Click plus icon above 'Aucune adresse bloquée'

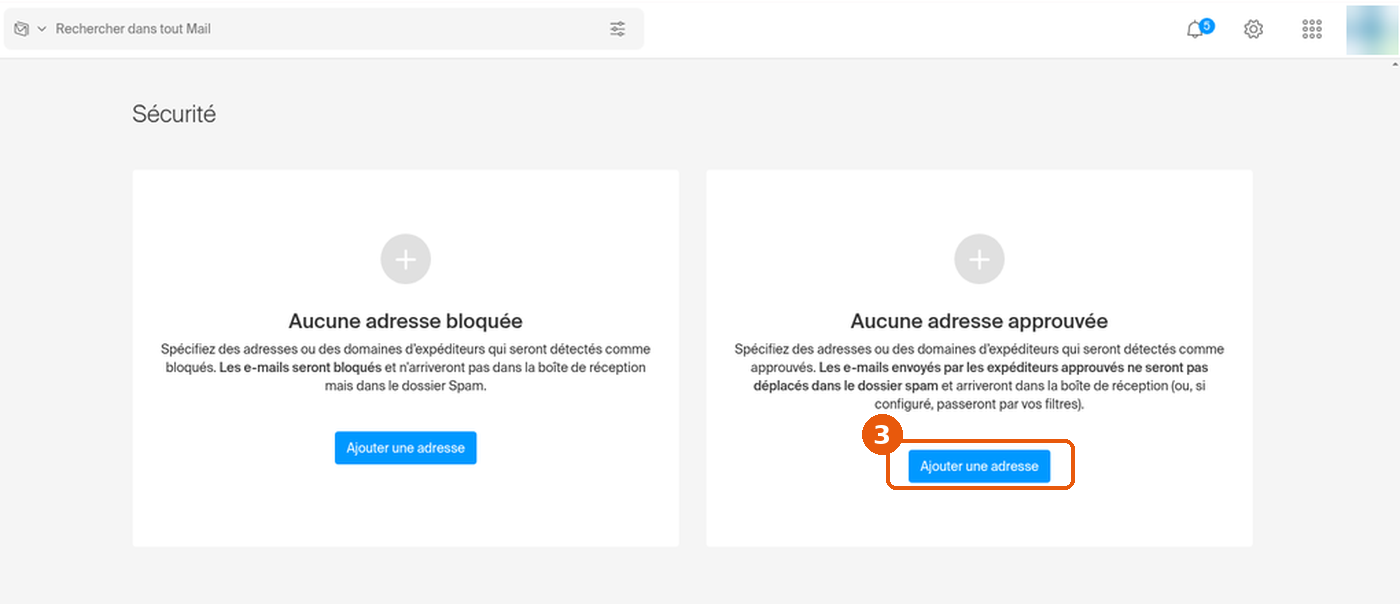click(406, 260)
